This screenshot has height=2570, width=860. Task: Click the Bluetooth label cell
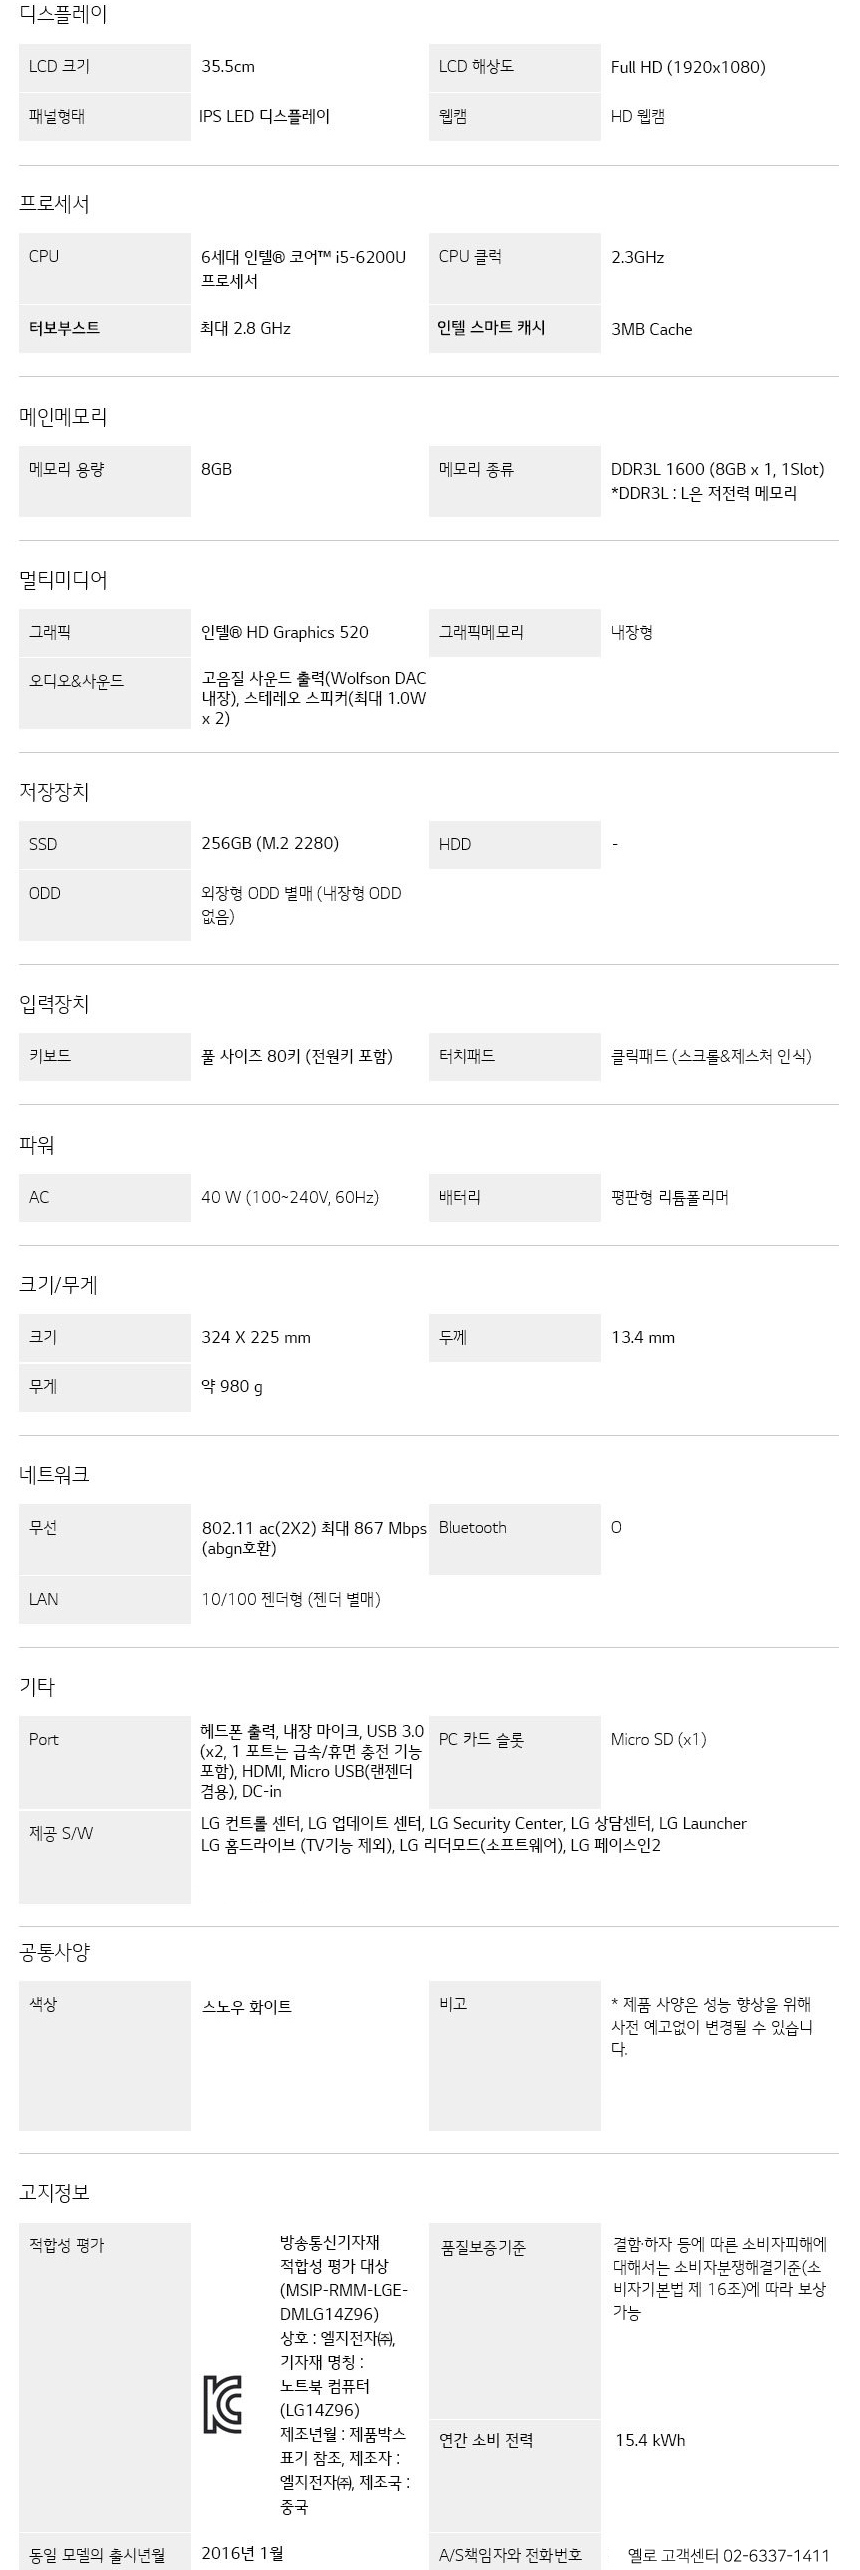515,1539
